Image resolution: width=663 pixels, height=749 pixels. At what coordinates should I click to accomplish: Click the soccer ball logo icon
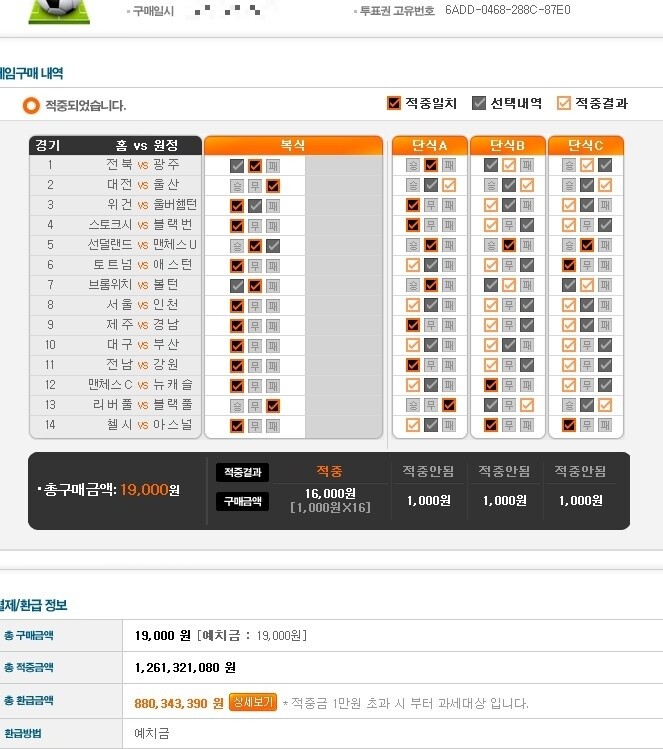click(59, 11)
